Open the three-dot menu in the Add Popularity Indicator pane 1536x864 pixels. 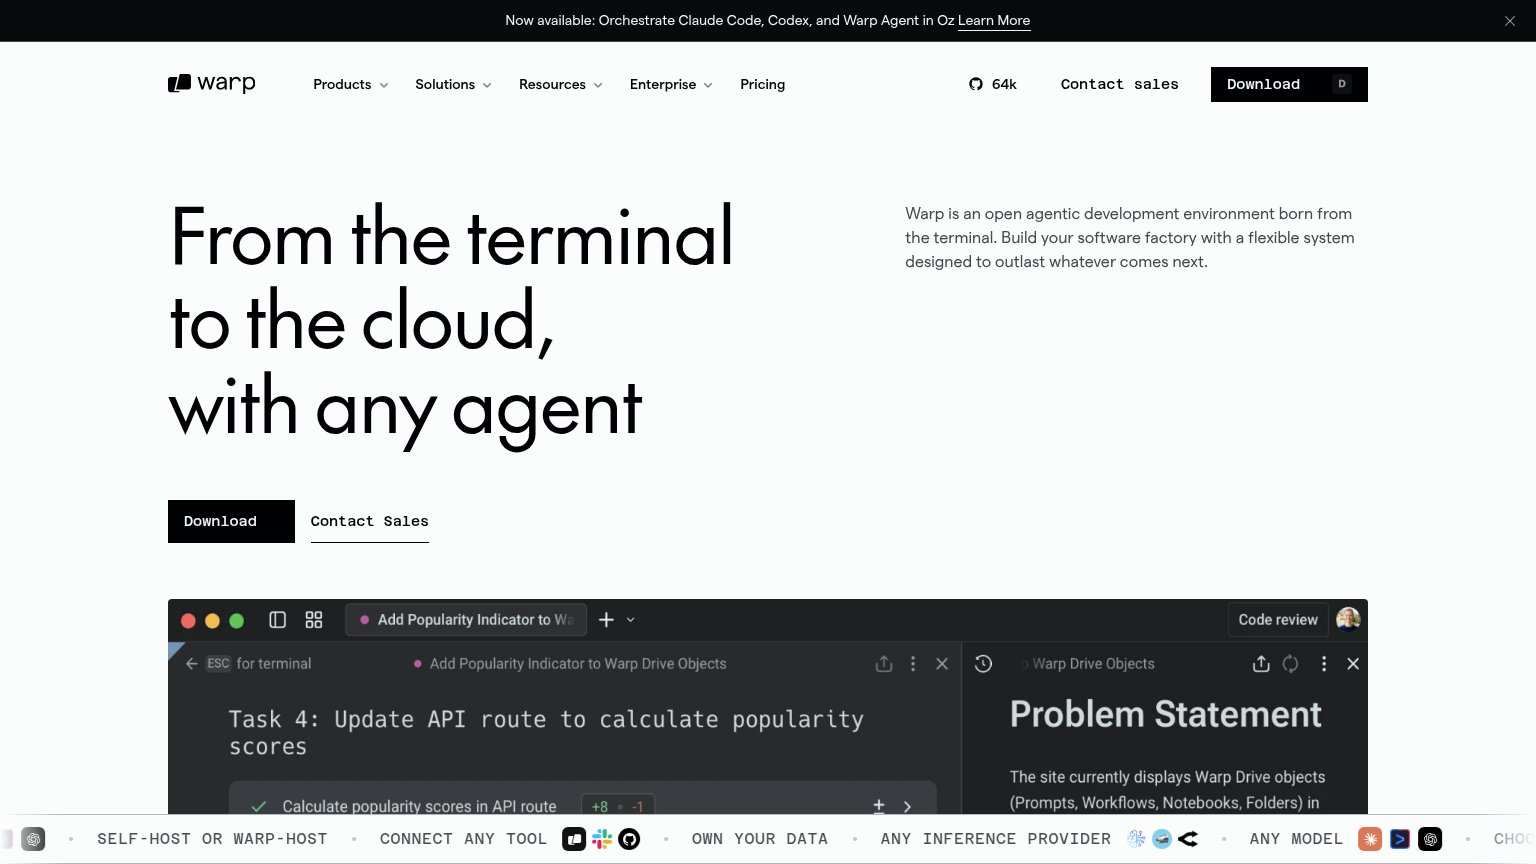(913, 663)
